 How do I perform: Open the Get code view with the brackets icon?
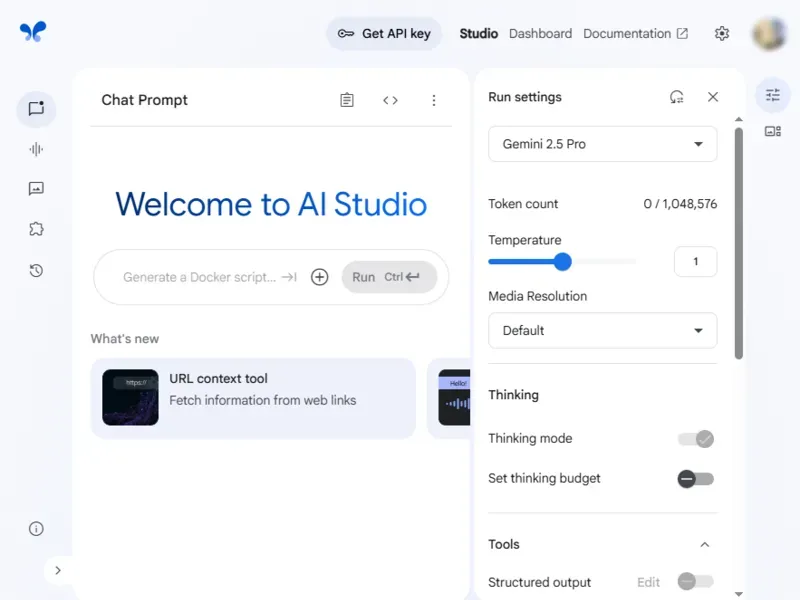tap(390, 99)
